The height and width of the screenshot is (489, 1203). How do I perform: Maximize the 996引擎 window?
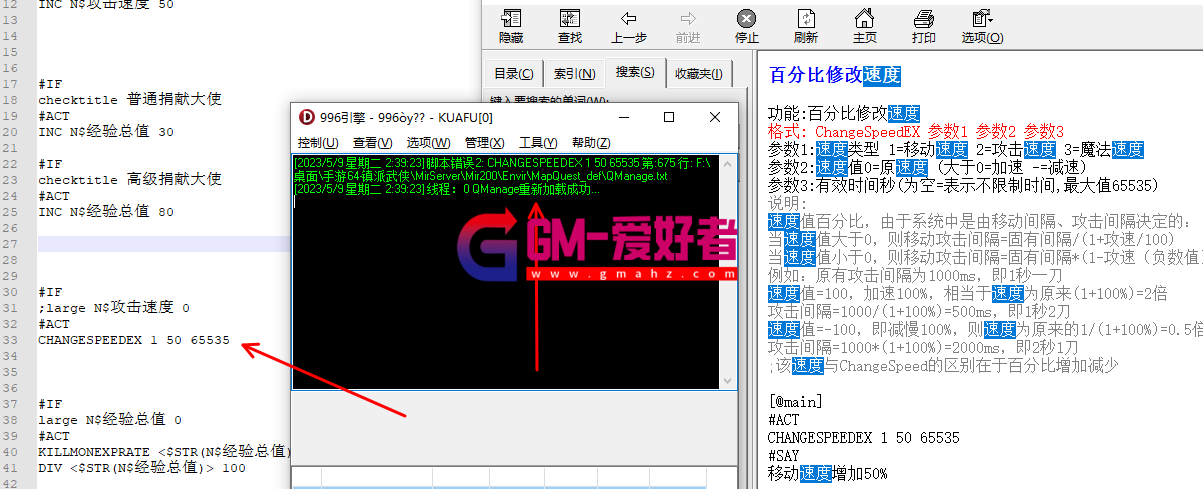(x=669, y=117)
